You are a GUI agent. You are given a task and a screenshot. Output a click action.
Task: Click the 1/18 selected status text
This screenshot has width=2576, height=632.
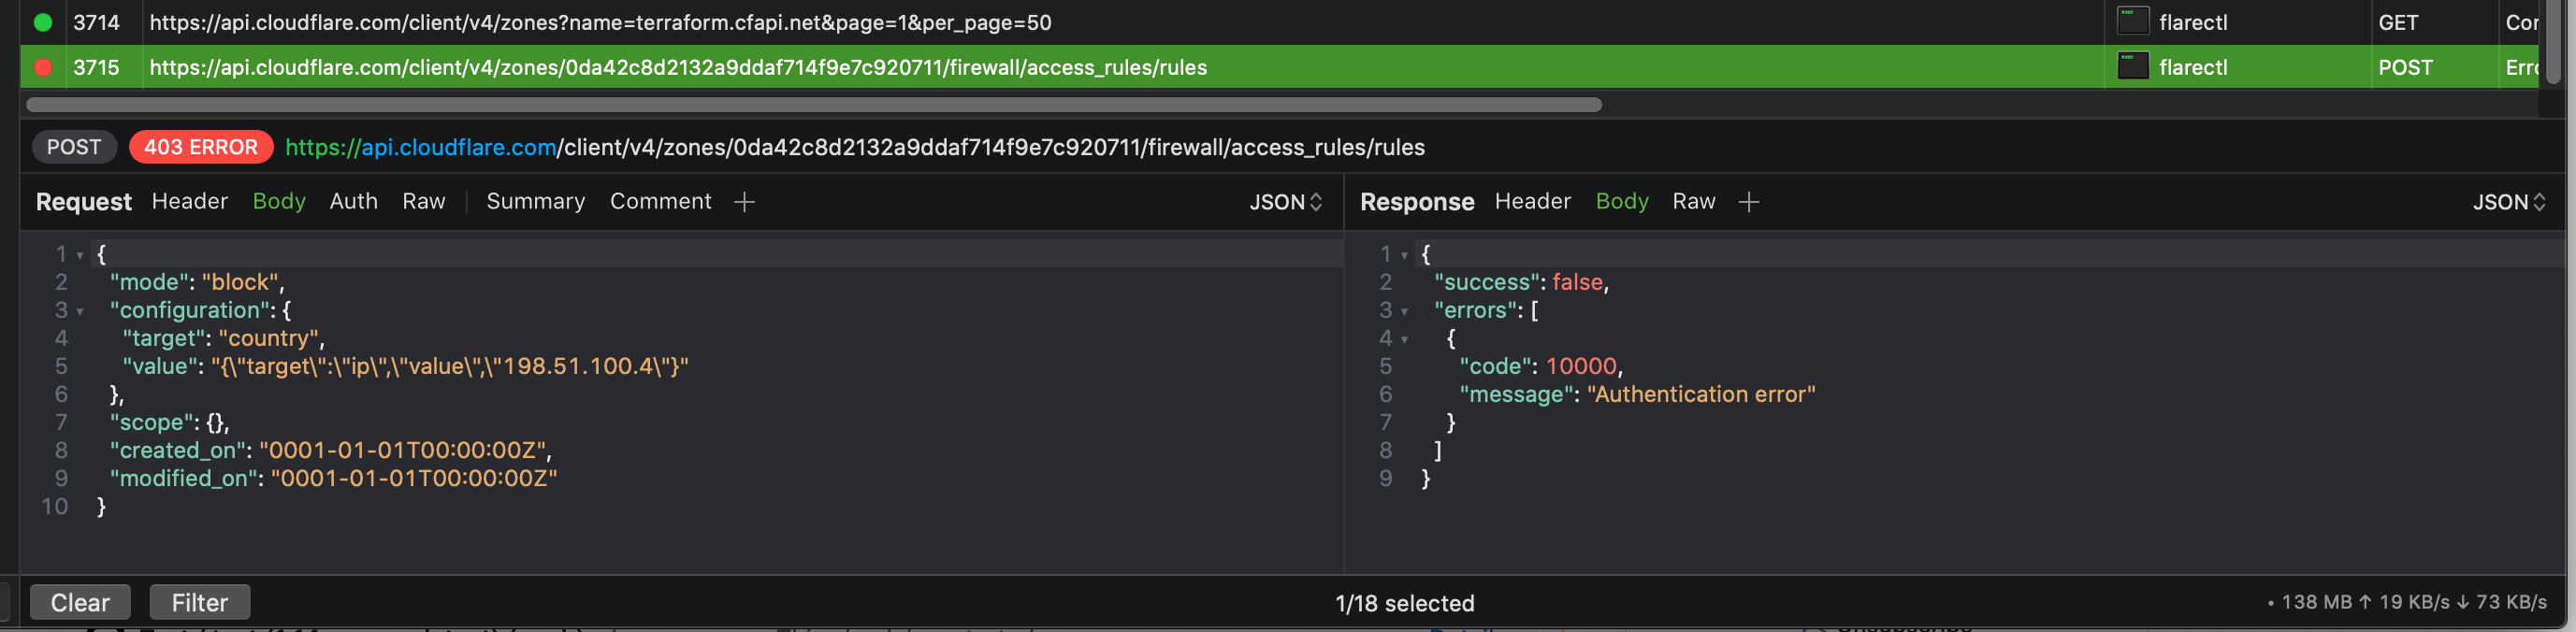1405,603
